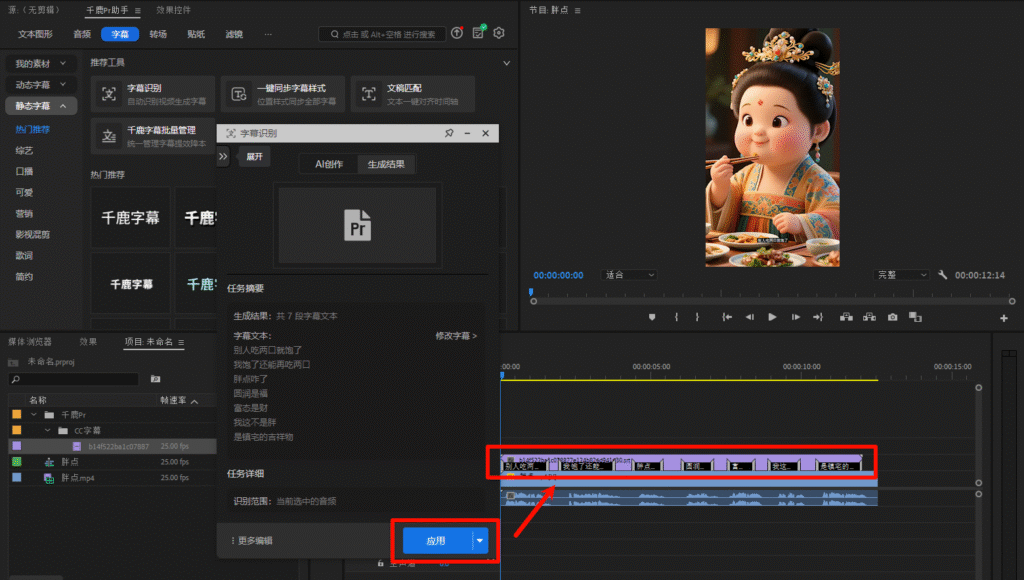Open comparison view icon
Viewport: 1024px width, 580px height.
916,317
